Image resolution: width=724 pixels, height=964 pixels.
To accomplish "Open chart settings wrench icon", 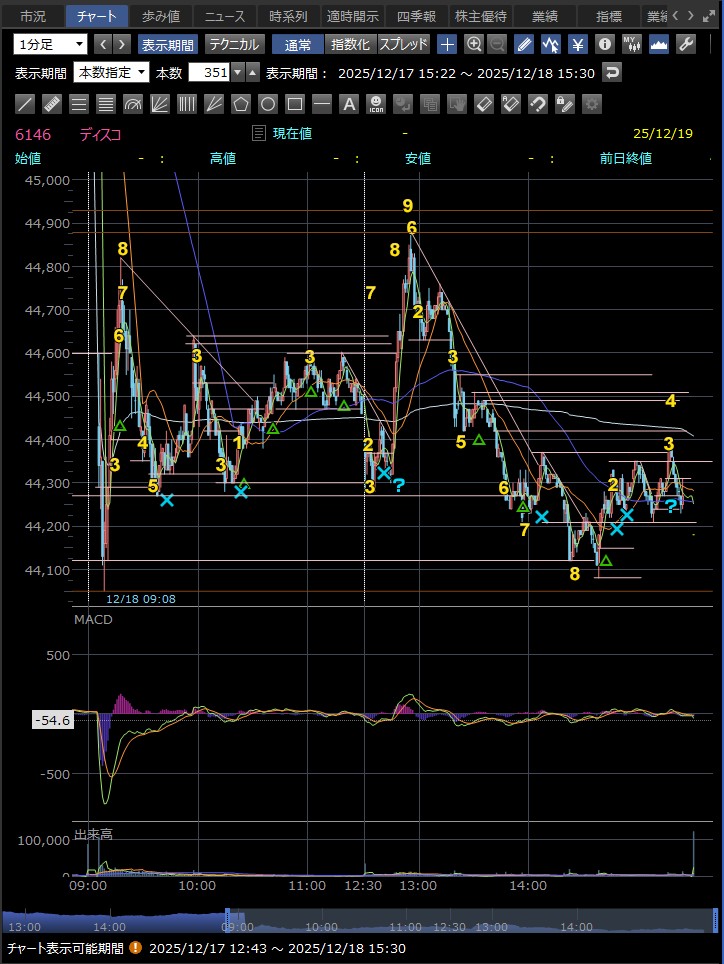I will coord(686,44).
